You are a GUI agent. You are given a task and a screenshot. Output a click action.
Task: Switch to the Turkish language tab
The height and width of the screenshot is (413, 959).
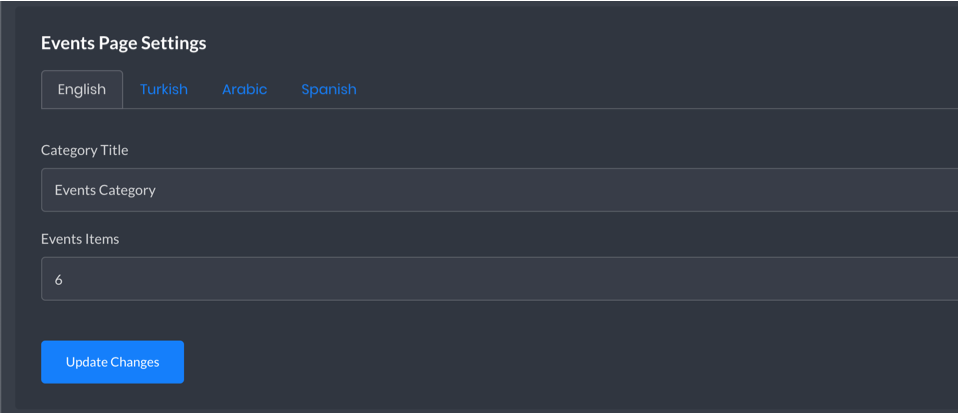pos(164,89)
